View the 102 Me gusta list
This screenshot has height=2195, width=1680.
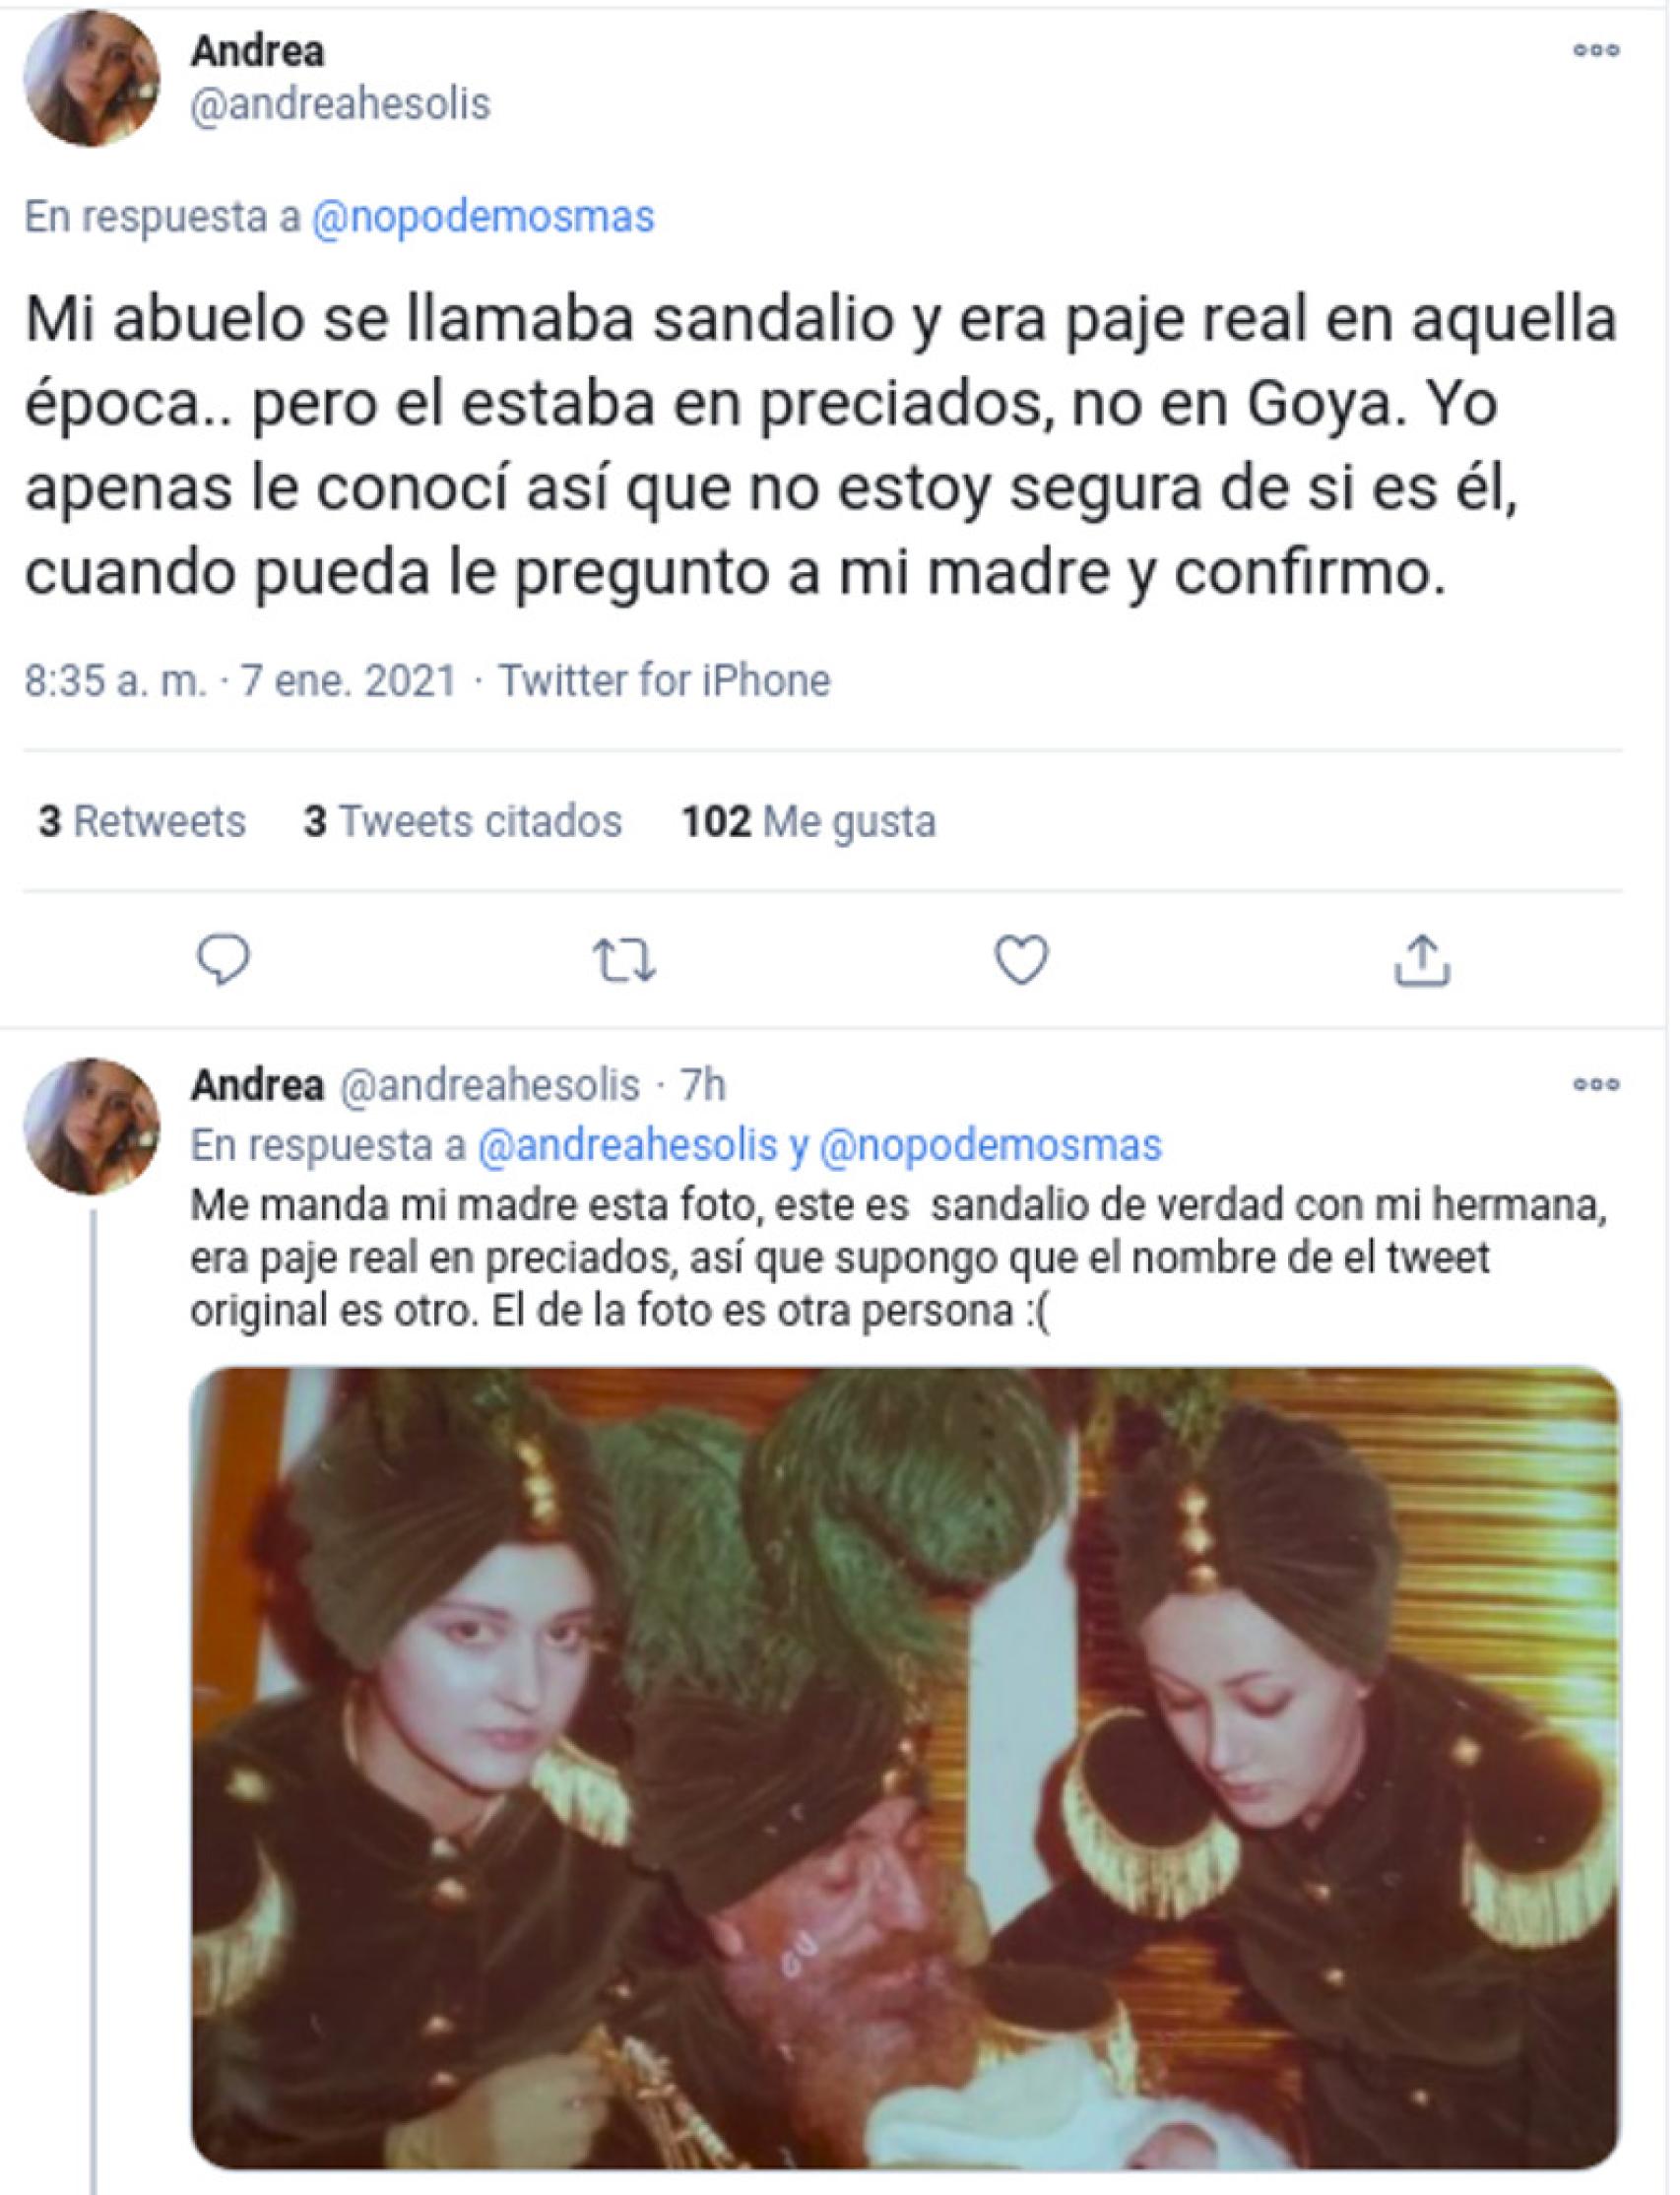[x=809, y=822]
